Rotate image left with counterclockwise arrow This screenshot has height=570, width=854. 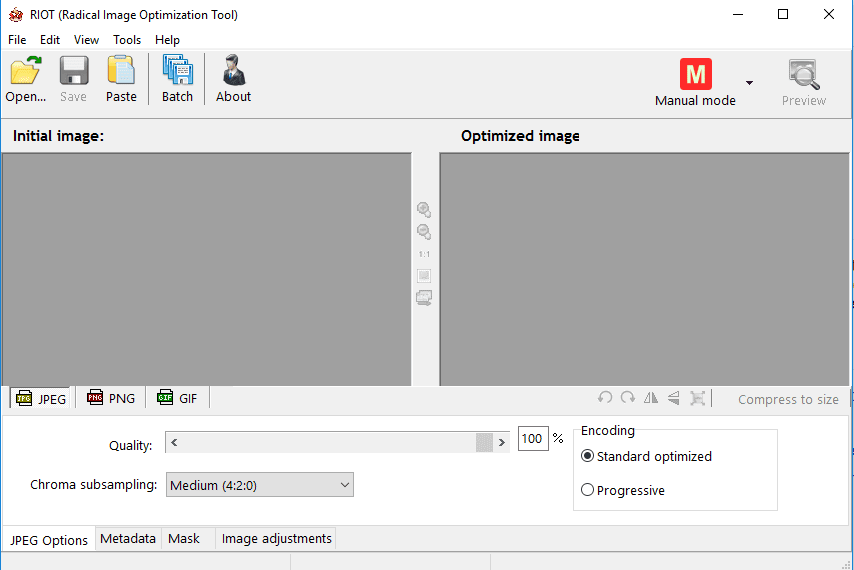pos(605,398)
